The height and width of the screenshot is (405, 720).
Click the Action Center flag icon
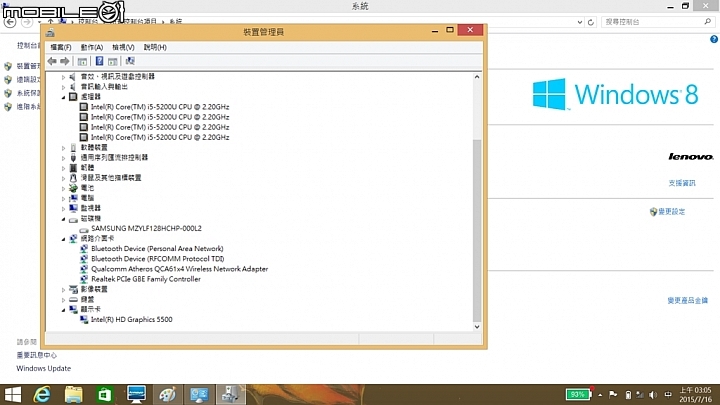[613, 394]
